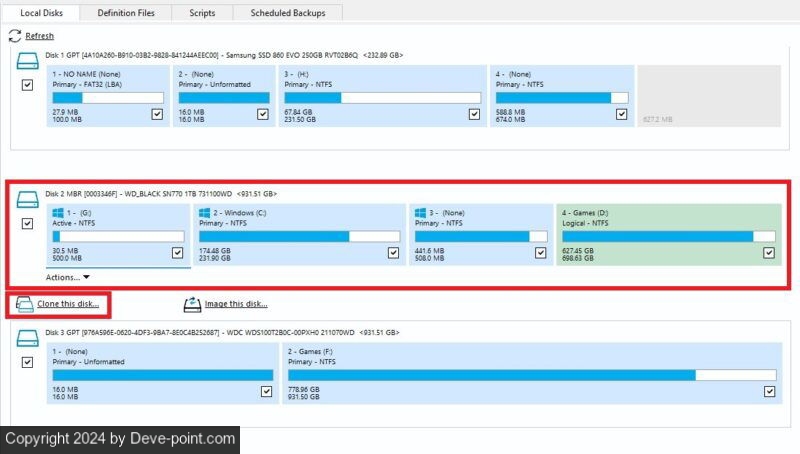The image size is (800, 454).
Task: Click the Clone this disk link
Action: click(x=68, y=303)
